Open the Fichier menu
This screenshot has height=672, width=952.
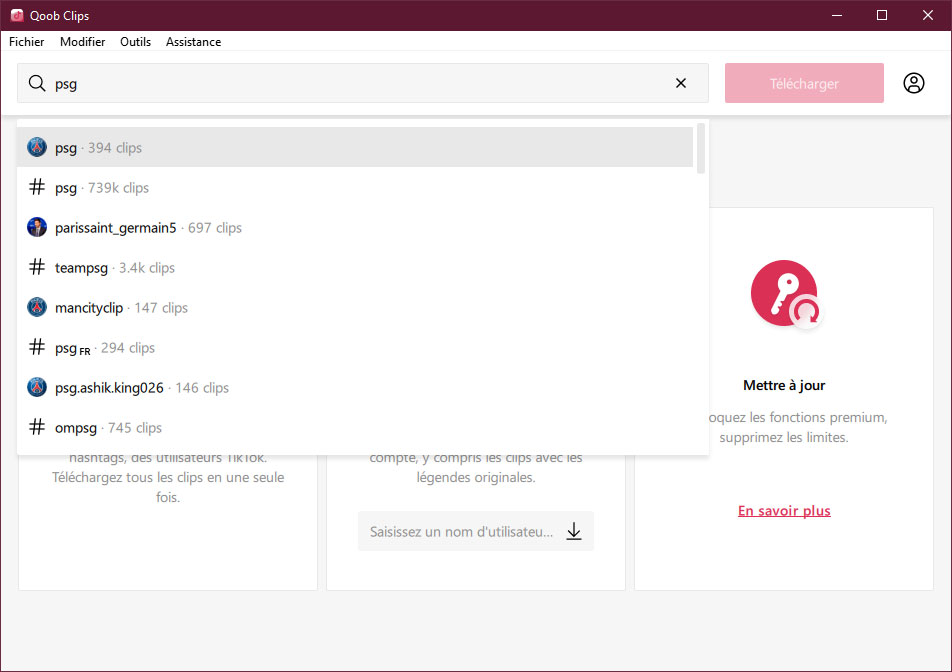(27, 42)
